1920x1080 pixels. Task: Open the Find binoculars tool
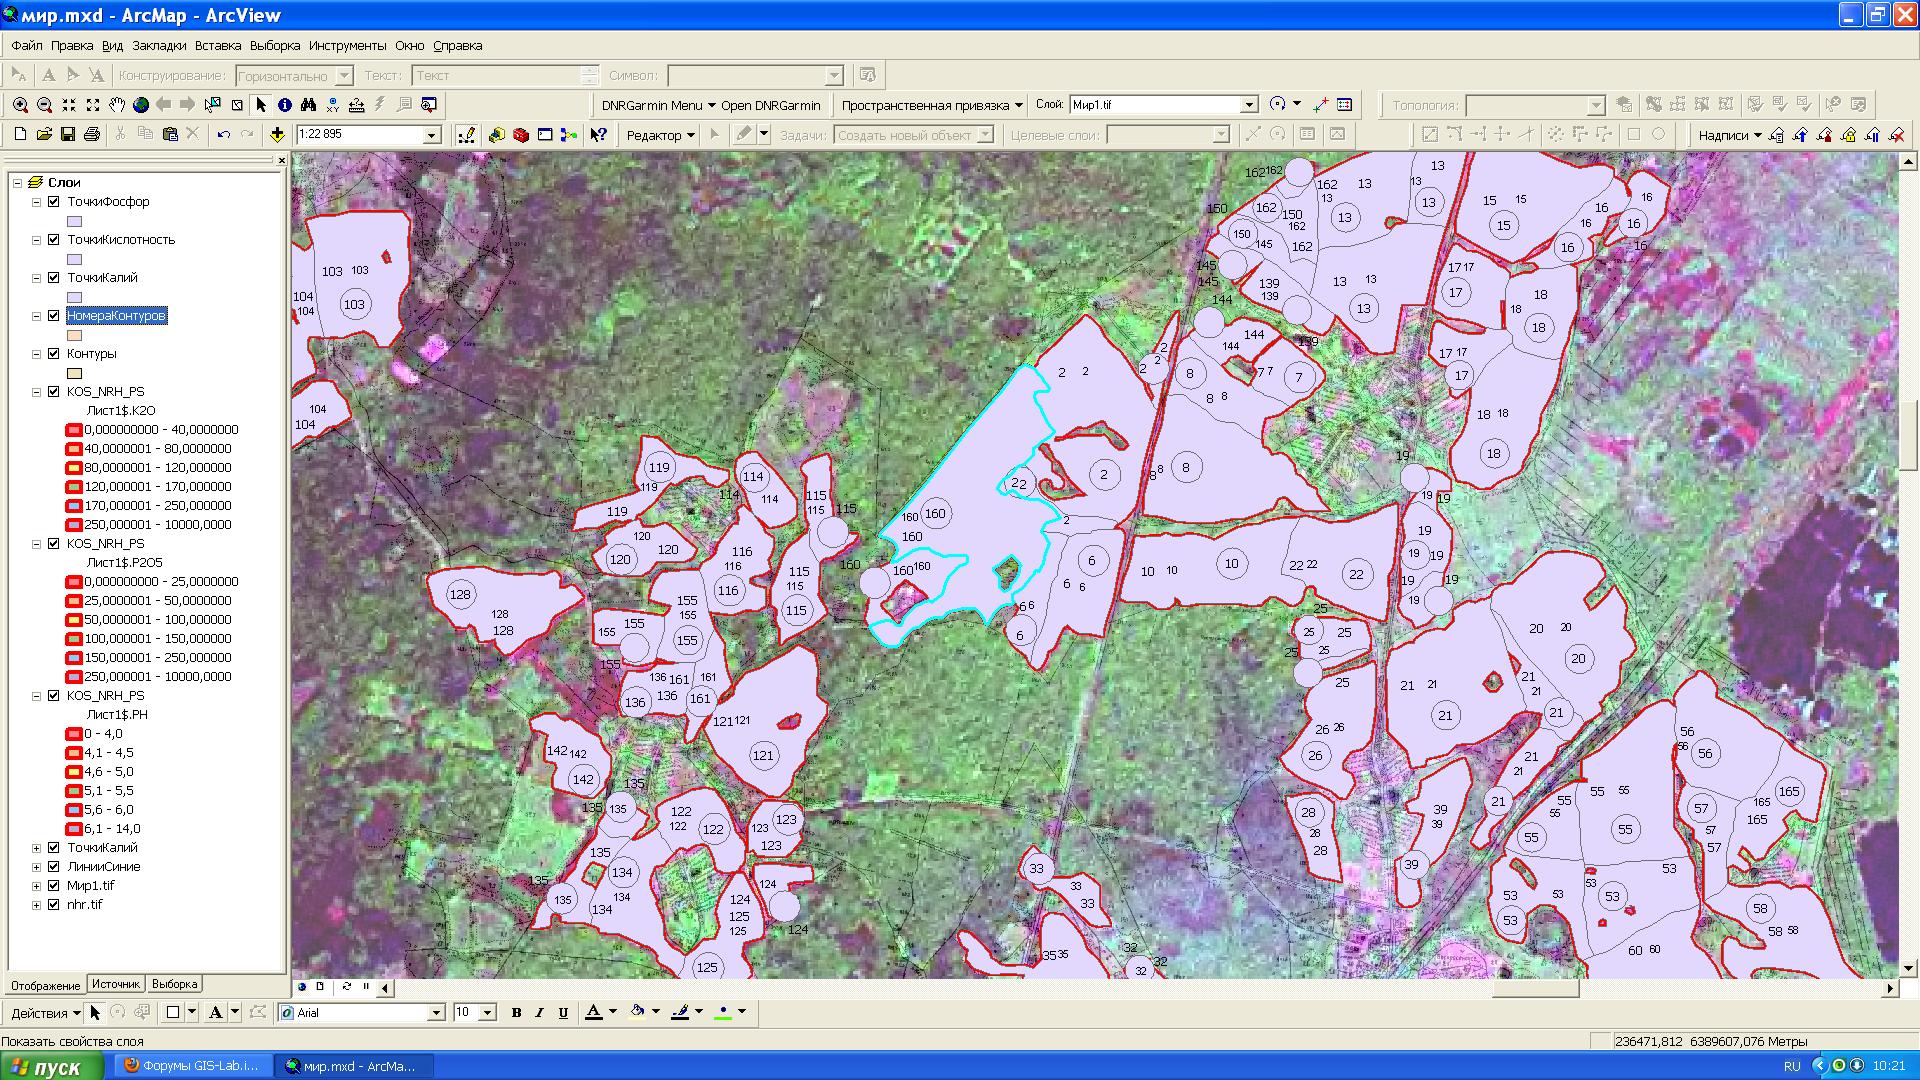click(309, 105)
